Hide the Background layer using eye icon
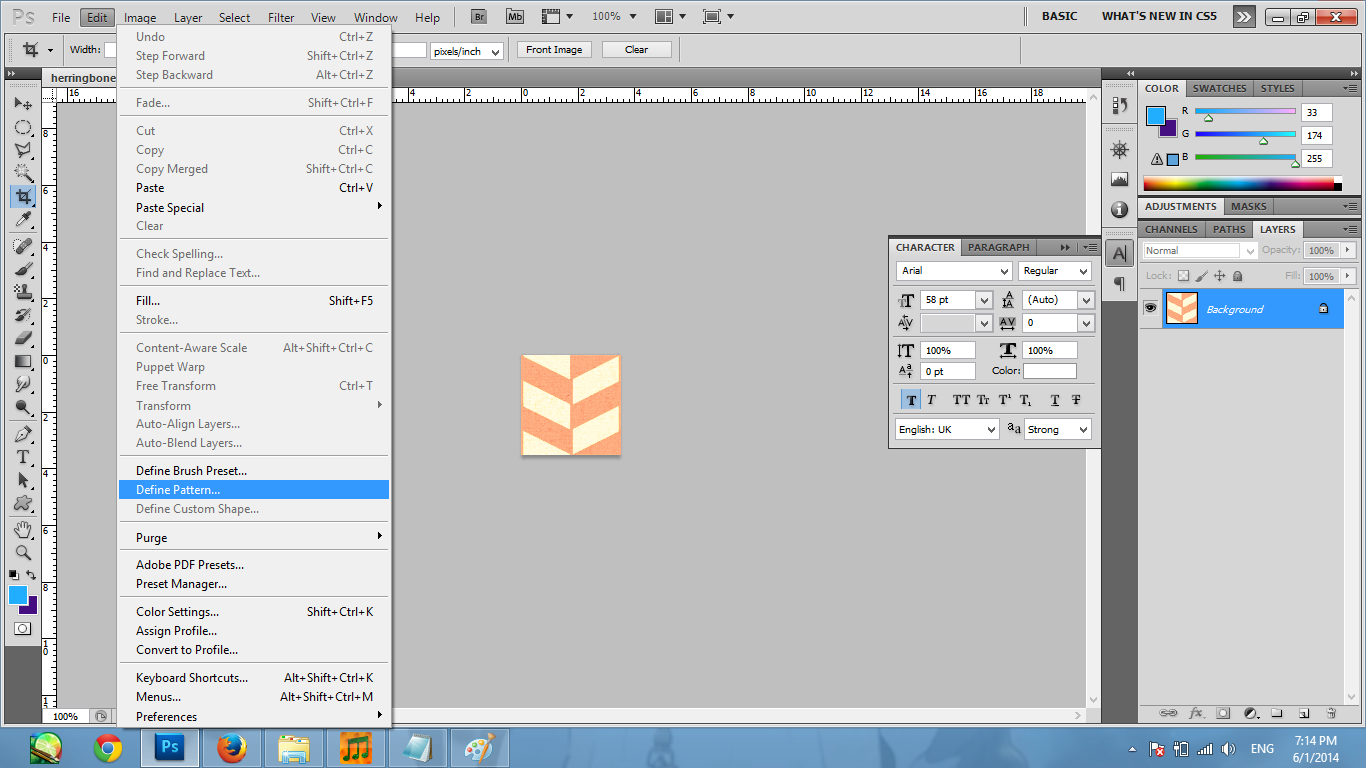Screen dimensions: 1366x768 point(1151,309)
